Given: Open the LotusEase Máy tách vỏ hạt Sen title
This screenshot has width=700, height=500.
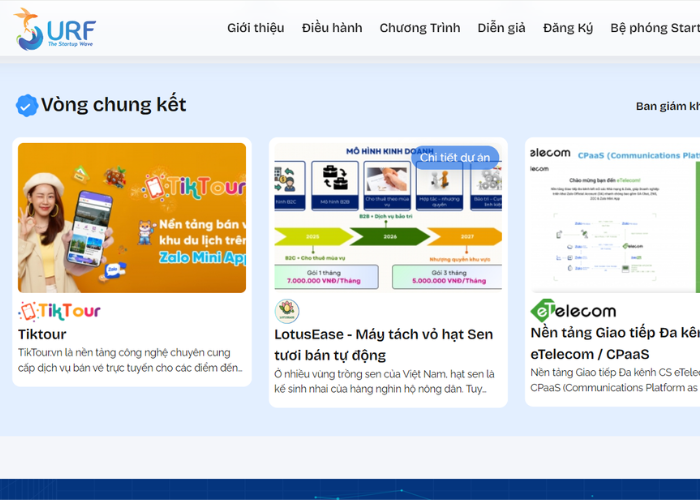Looking at the screenshot, I should pos(383,344).
